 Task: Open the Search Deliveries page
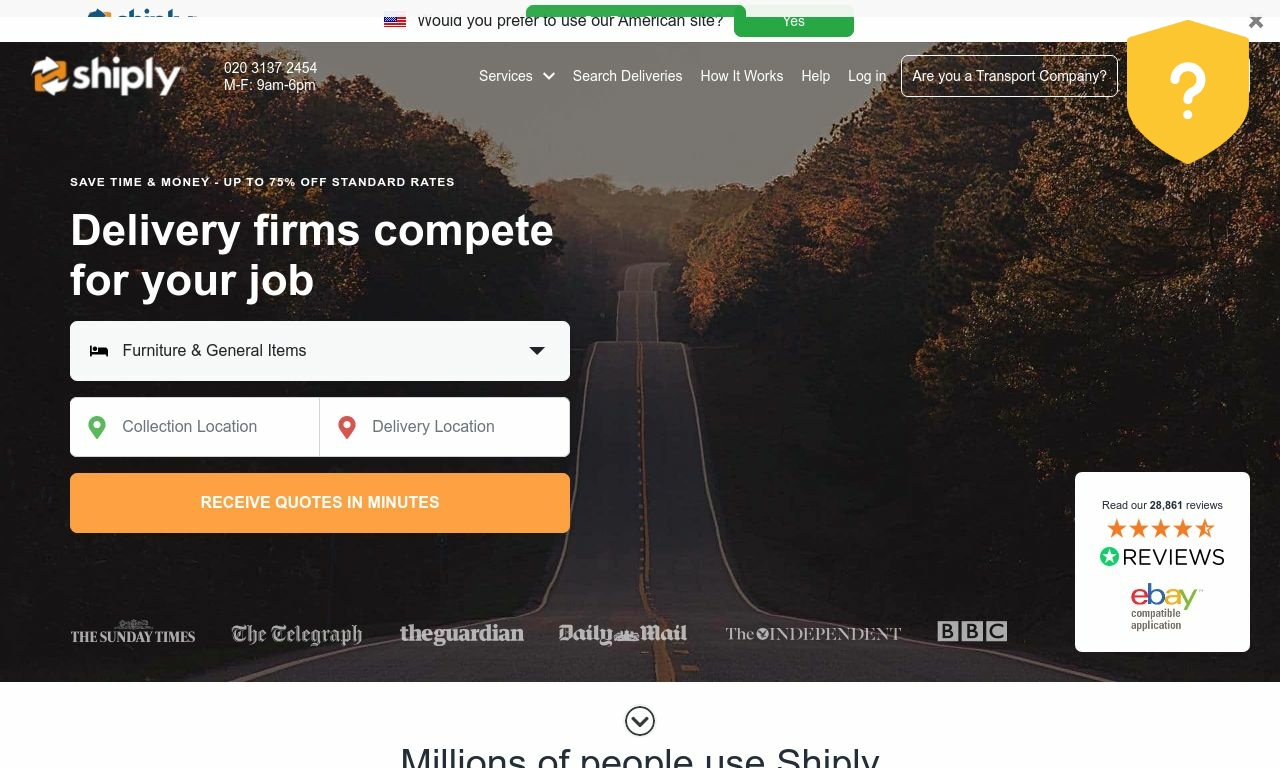pyautogui.click(x=627, y=76)
